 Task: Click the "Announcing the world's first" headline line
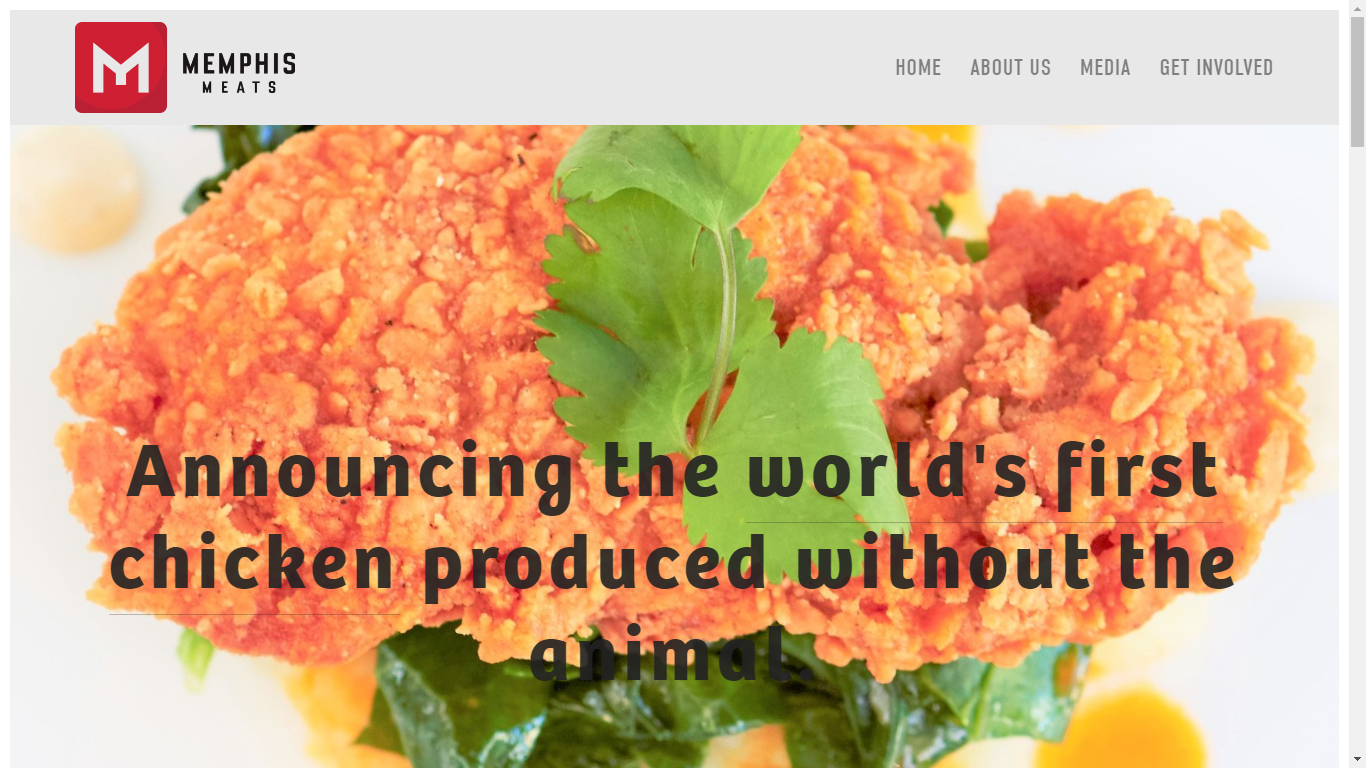point(673,470)
